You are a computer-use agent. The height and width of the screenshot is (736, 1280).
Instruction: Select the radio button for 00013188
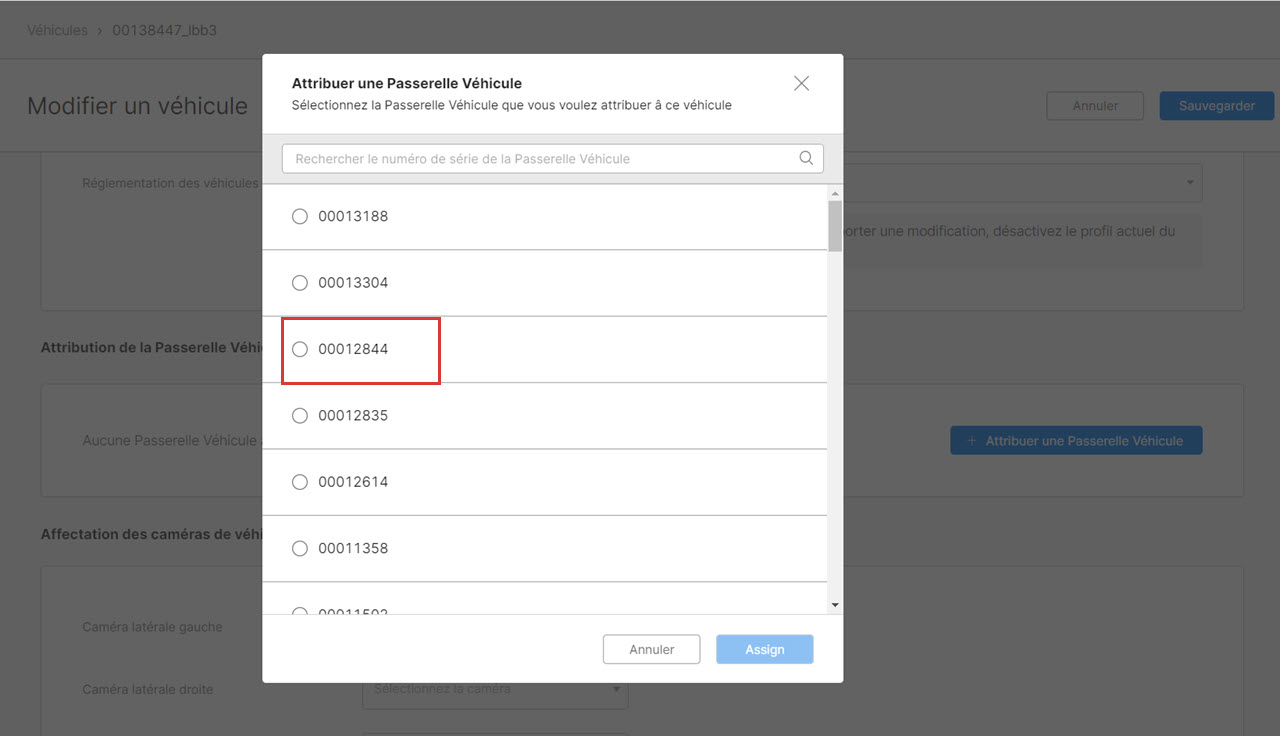pyautogui.click(x=300, y=216)
